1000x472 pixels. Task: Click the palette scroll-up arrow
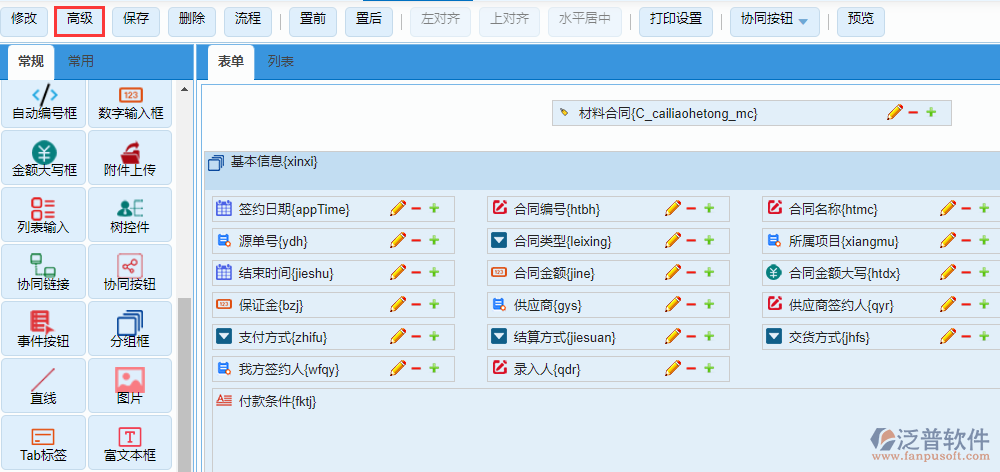(x=185, y=89)
